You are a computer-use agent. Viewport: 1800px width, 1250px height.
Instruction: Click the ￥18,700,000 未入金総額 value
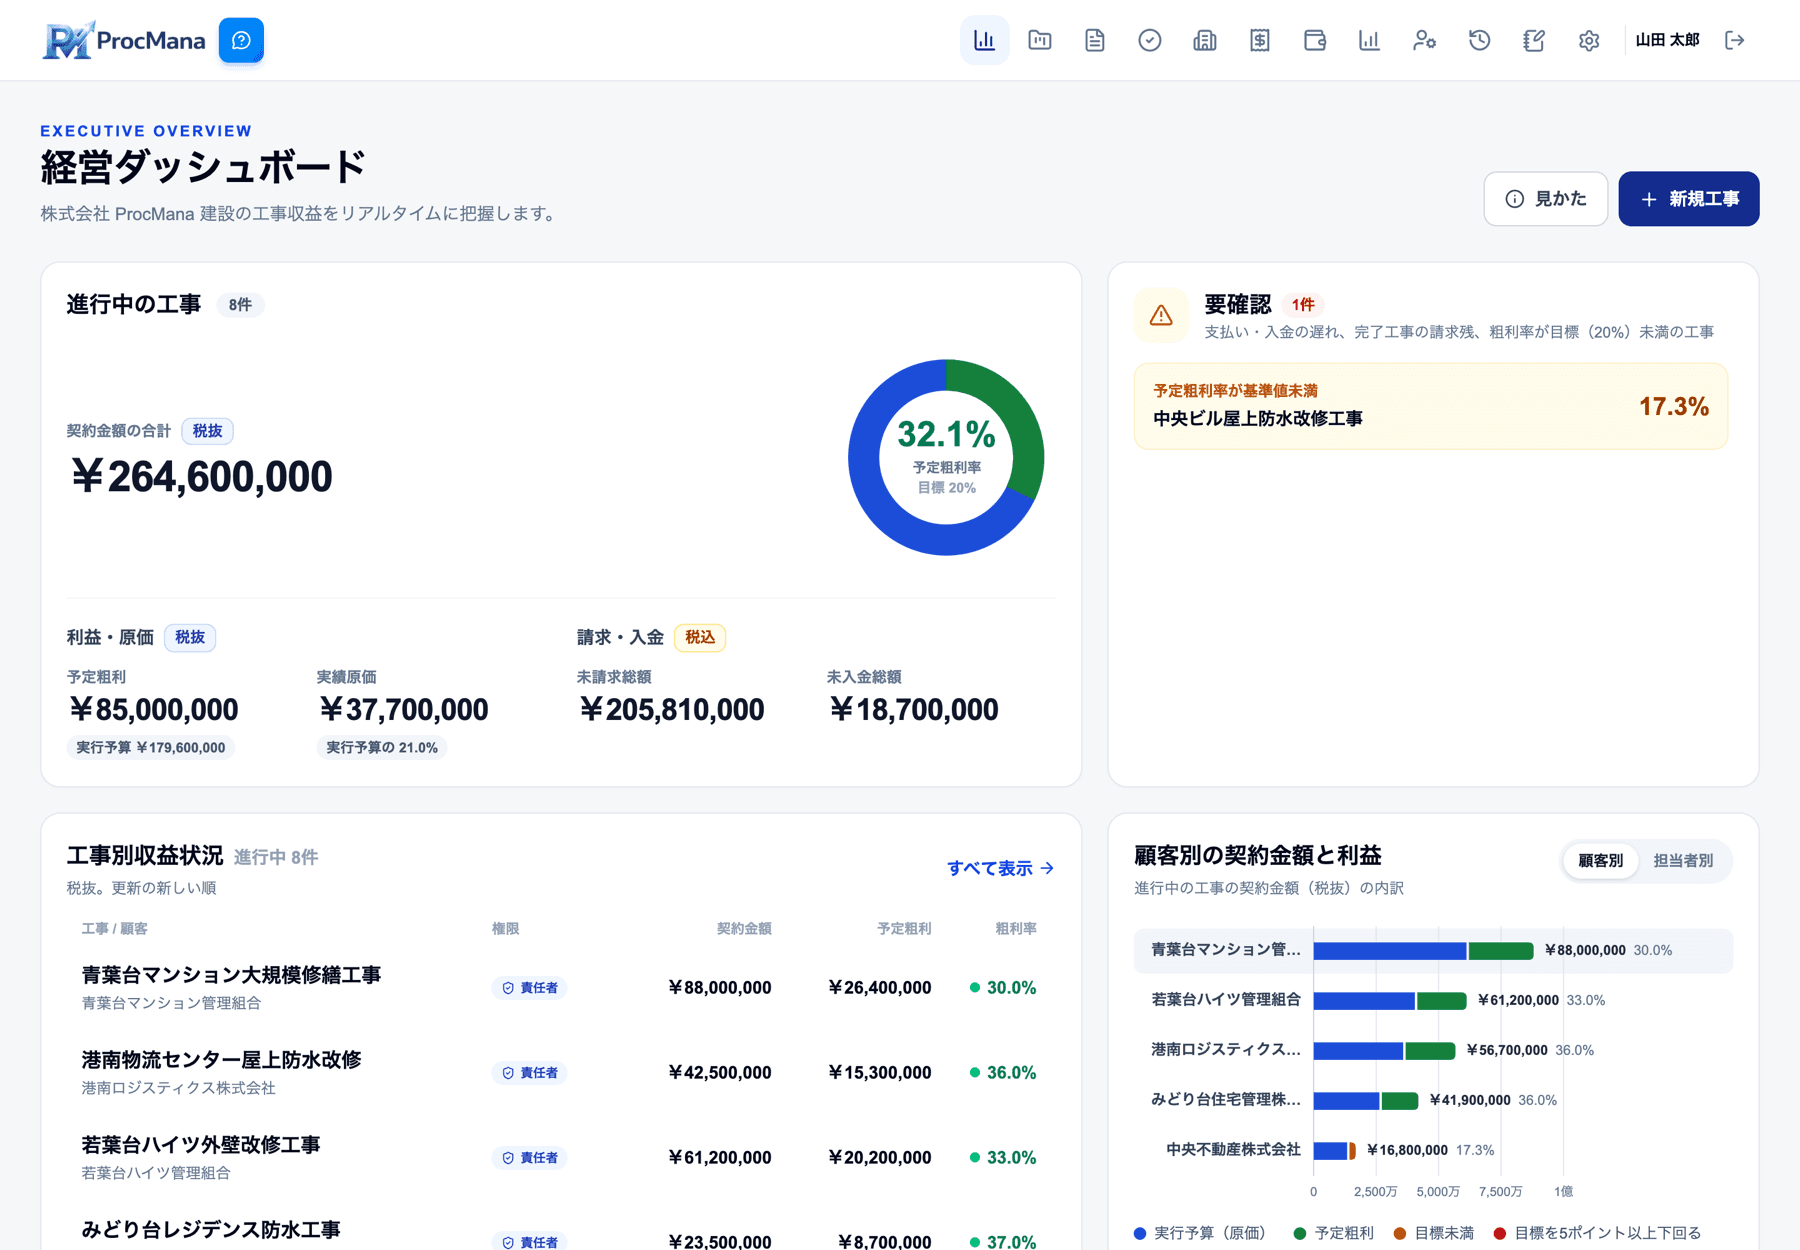pyautogui.click(x=913, y=710)
